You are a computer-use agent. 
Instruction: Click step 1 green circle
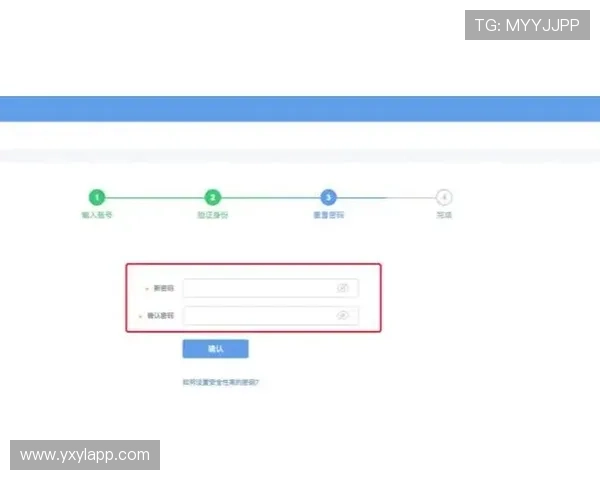97,198
